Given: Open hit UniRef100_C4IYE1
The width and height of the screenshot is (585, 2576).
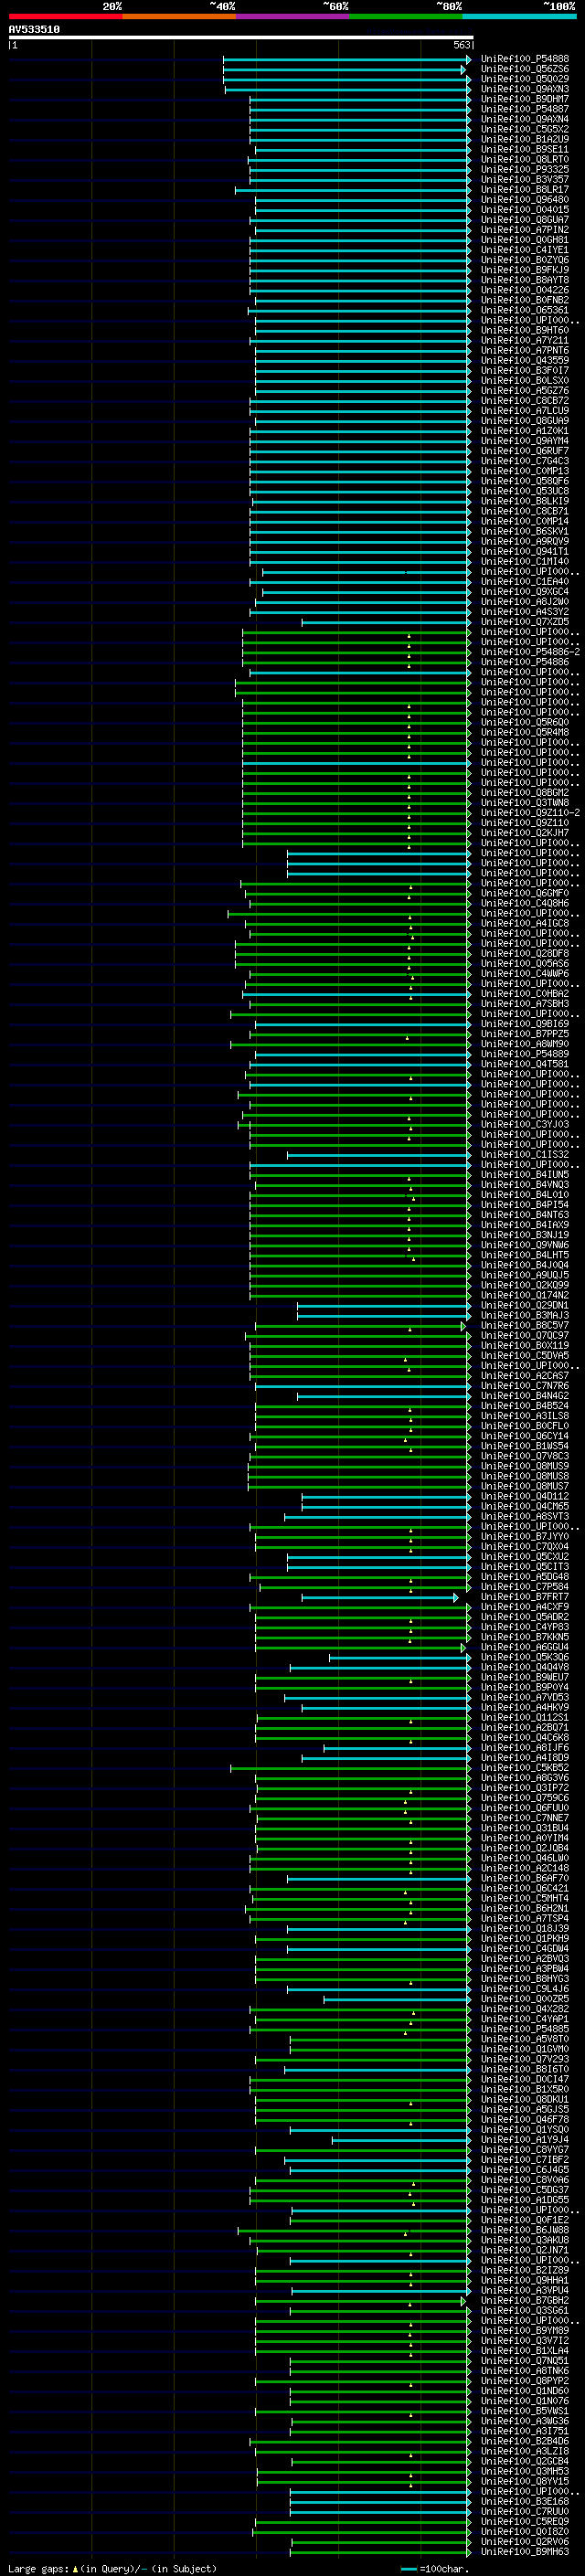Looking at the screenshot, I should (x=525, y=250).
